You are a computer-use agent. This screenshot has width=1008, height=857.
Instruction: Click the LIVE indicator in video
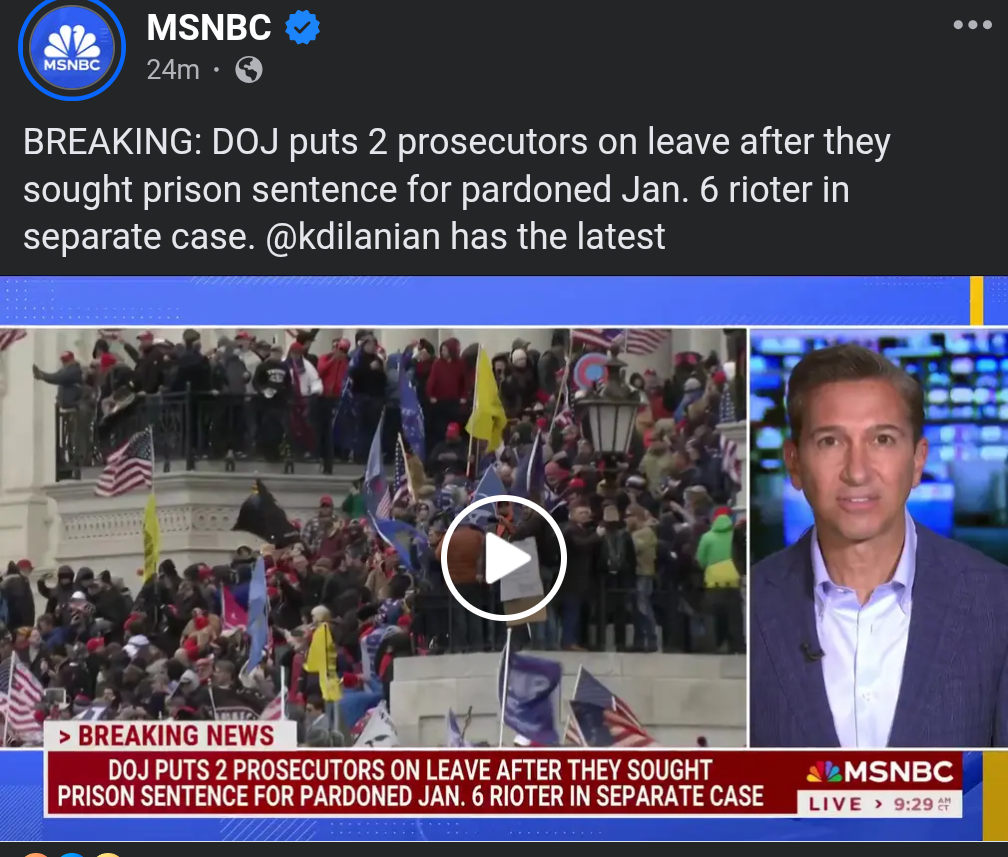click(x=835, y=804)
